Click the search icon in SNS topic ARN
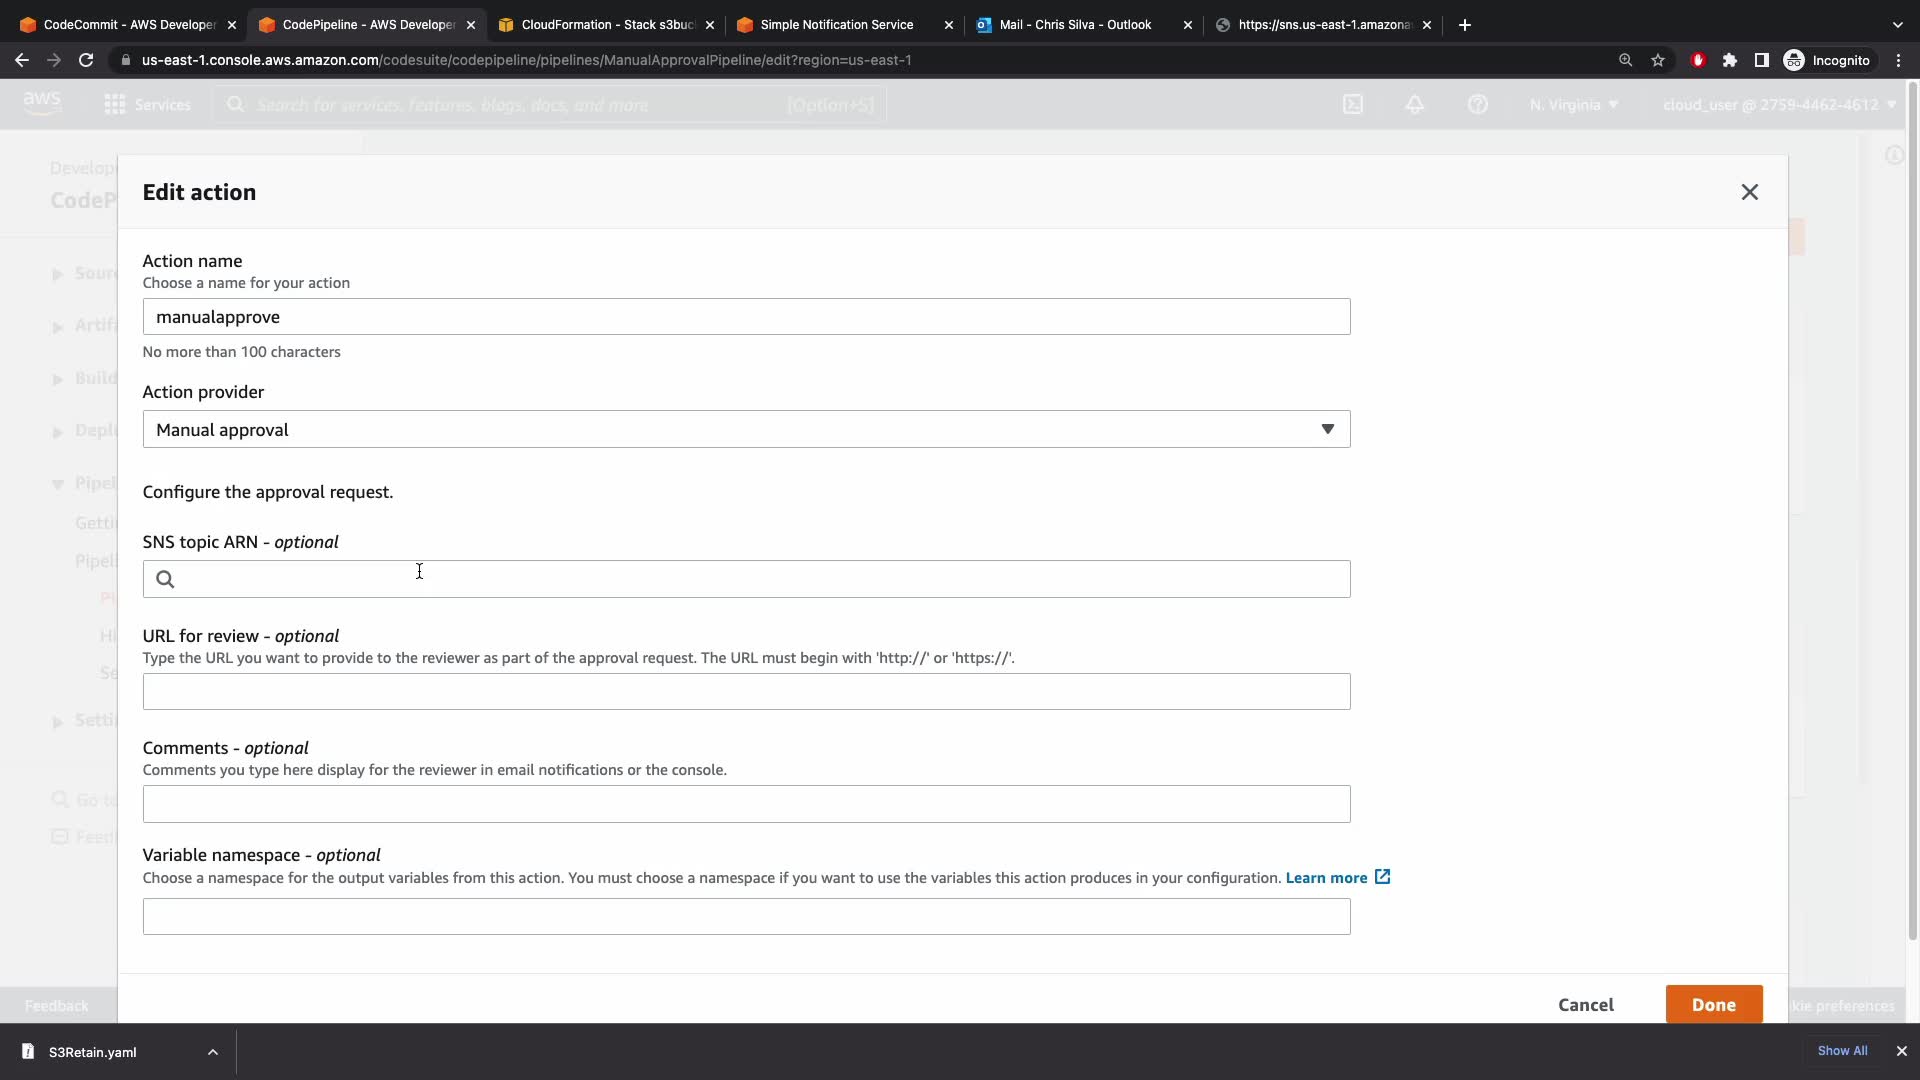The height and width of the screenshot is (1080, 1920). tap(166, 579)
